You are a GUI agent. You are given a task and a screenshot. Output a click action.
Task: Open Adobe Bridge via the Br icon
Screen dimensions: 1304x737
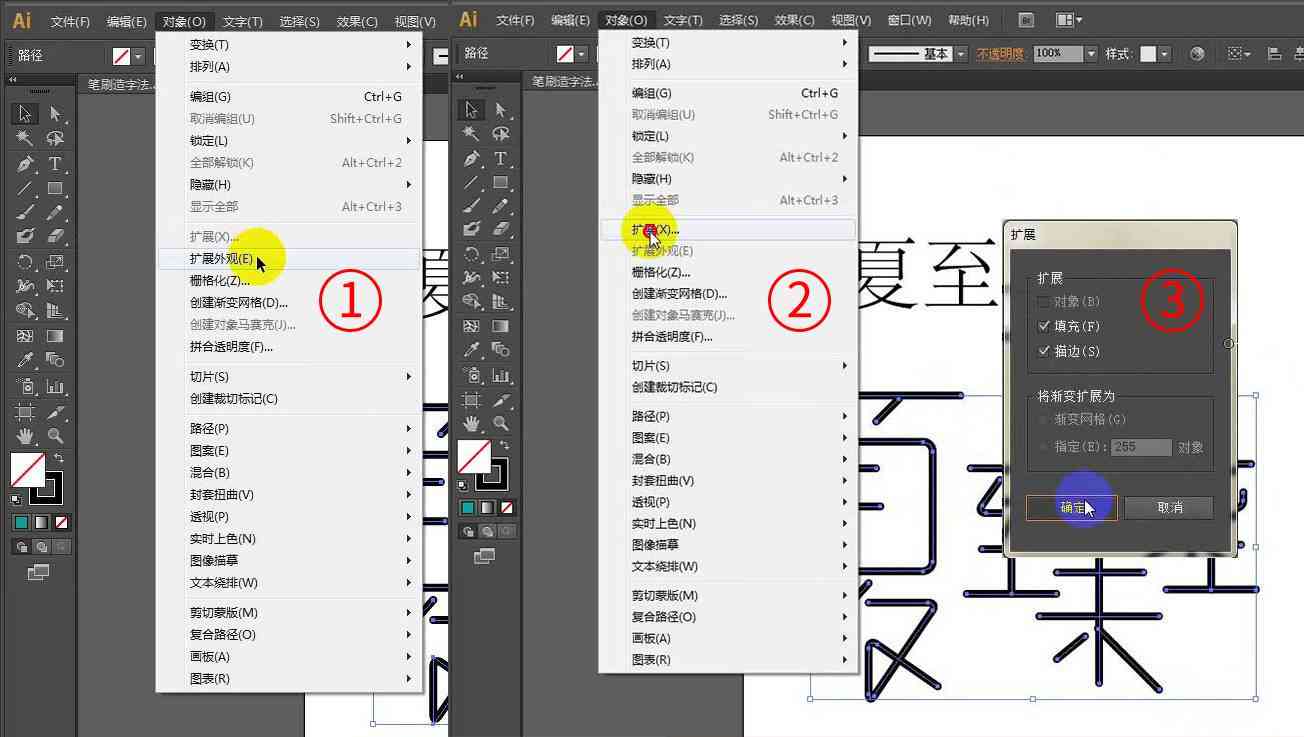[x=1026, y=19]
